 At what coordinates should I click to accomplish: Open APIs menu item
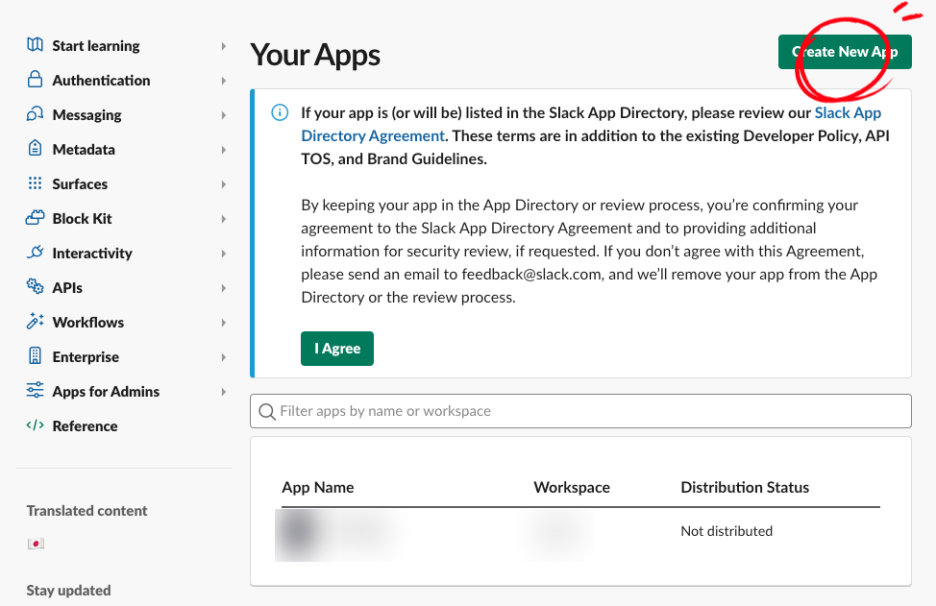click(x=67, y=288)
